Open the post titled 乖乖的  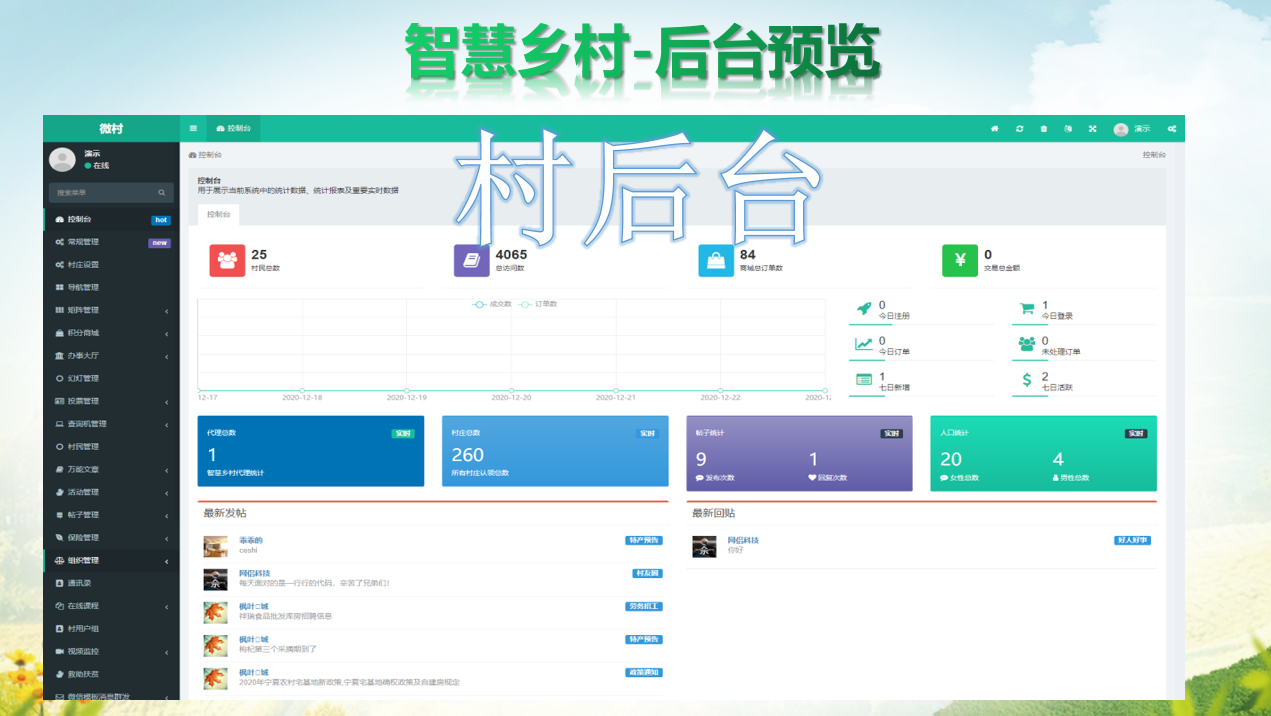pyautogui.click(x=250, y=541)
